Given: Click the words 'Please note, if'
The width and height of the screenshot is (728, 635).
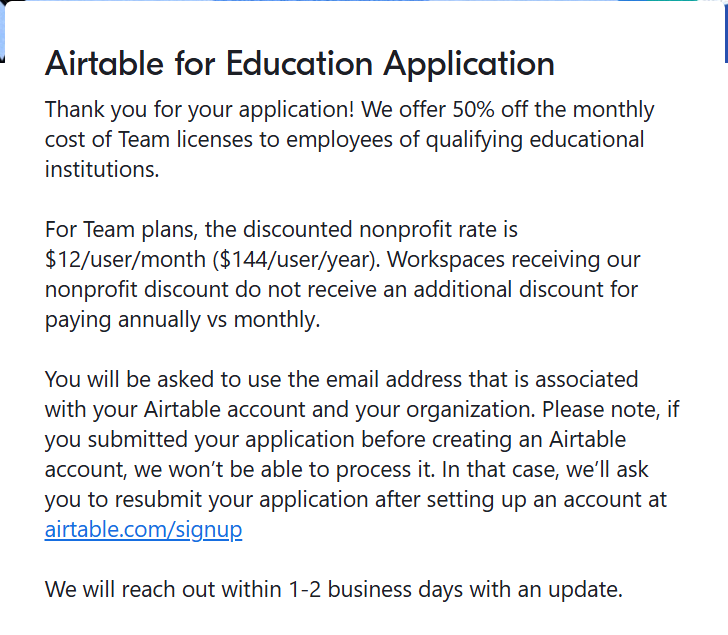Looking at the screenshot, I should (x=611, y=410).
